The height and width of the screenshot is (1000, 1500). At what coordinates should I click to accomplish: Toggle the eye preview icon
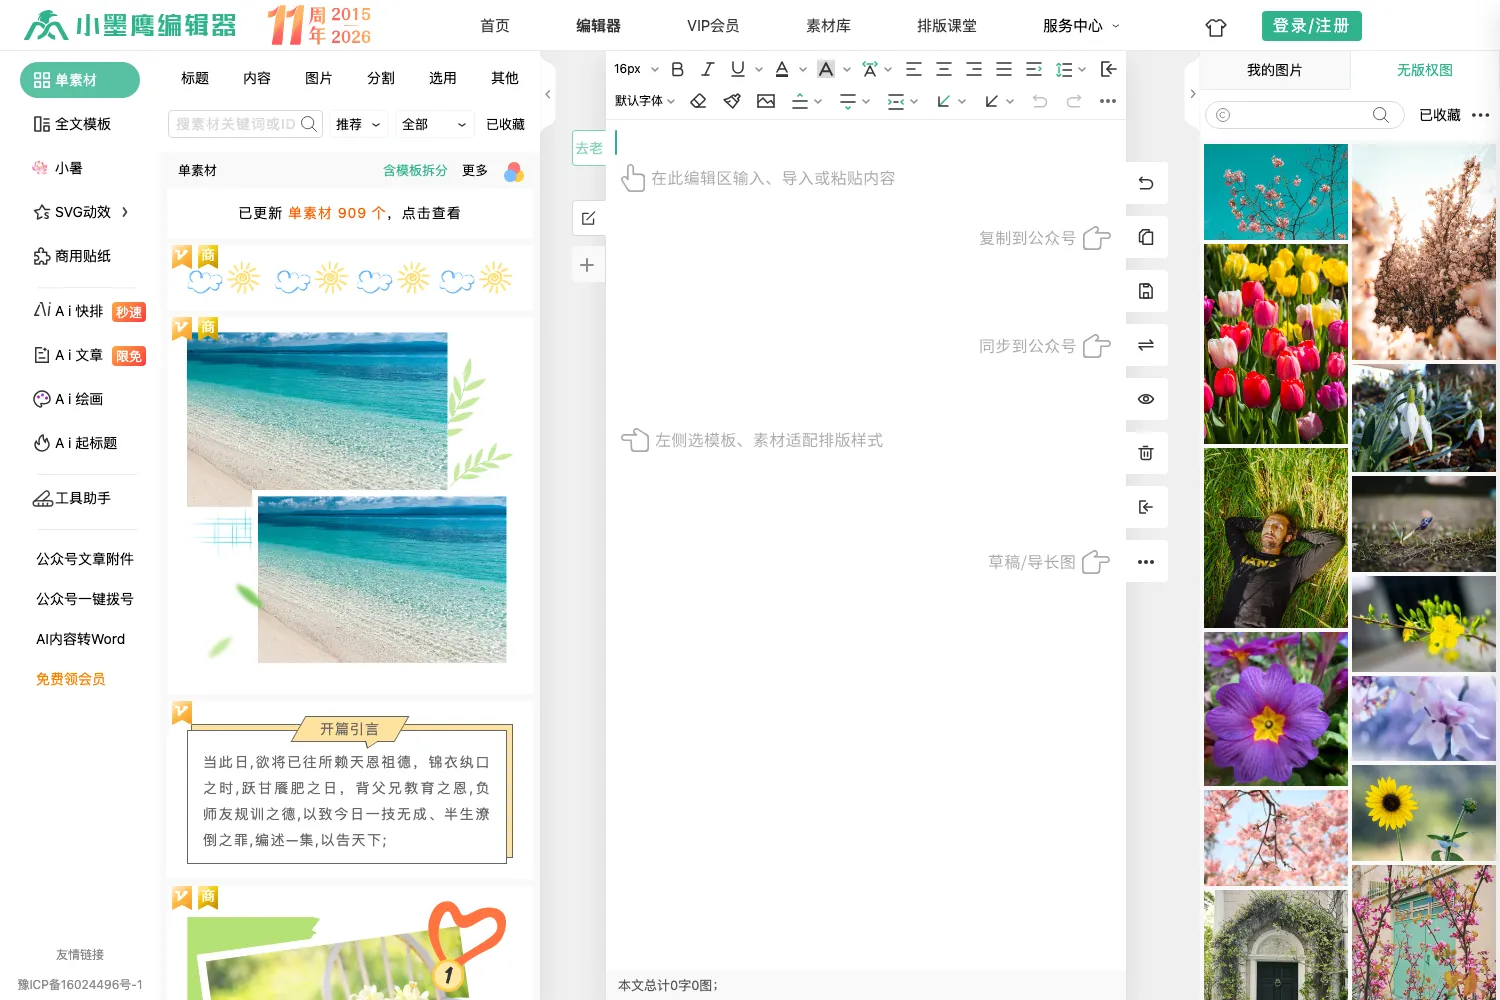pyautogui.click(x=1146, y=399)
